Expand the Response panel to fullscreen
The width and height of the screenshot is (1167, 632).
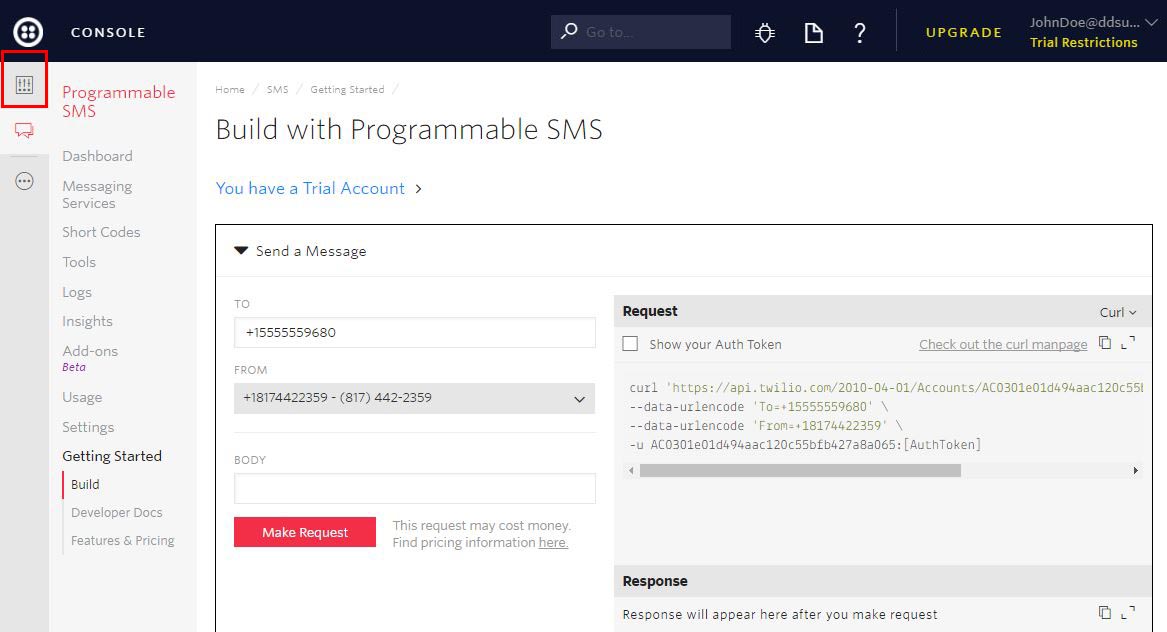point(1128,613)
